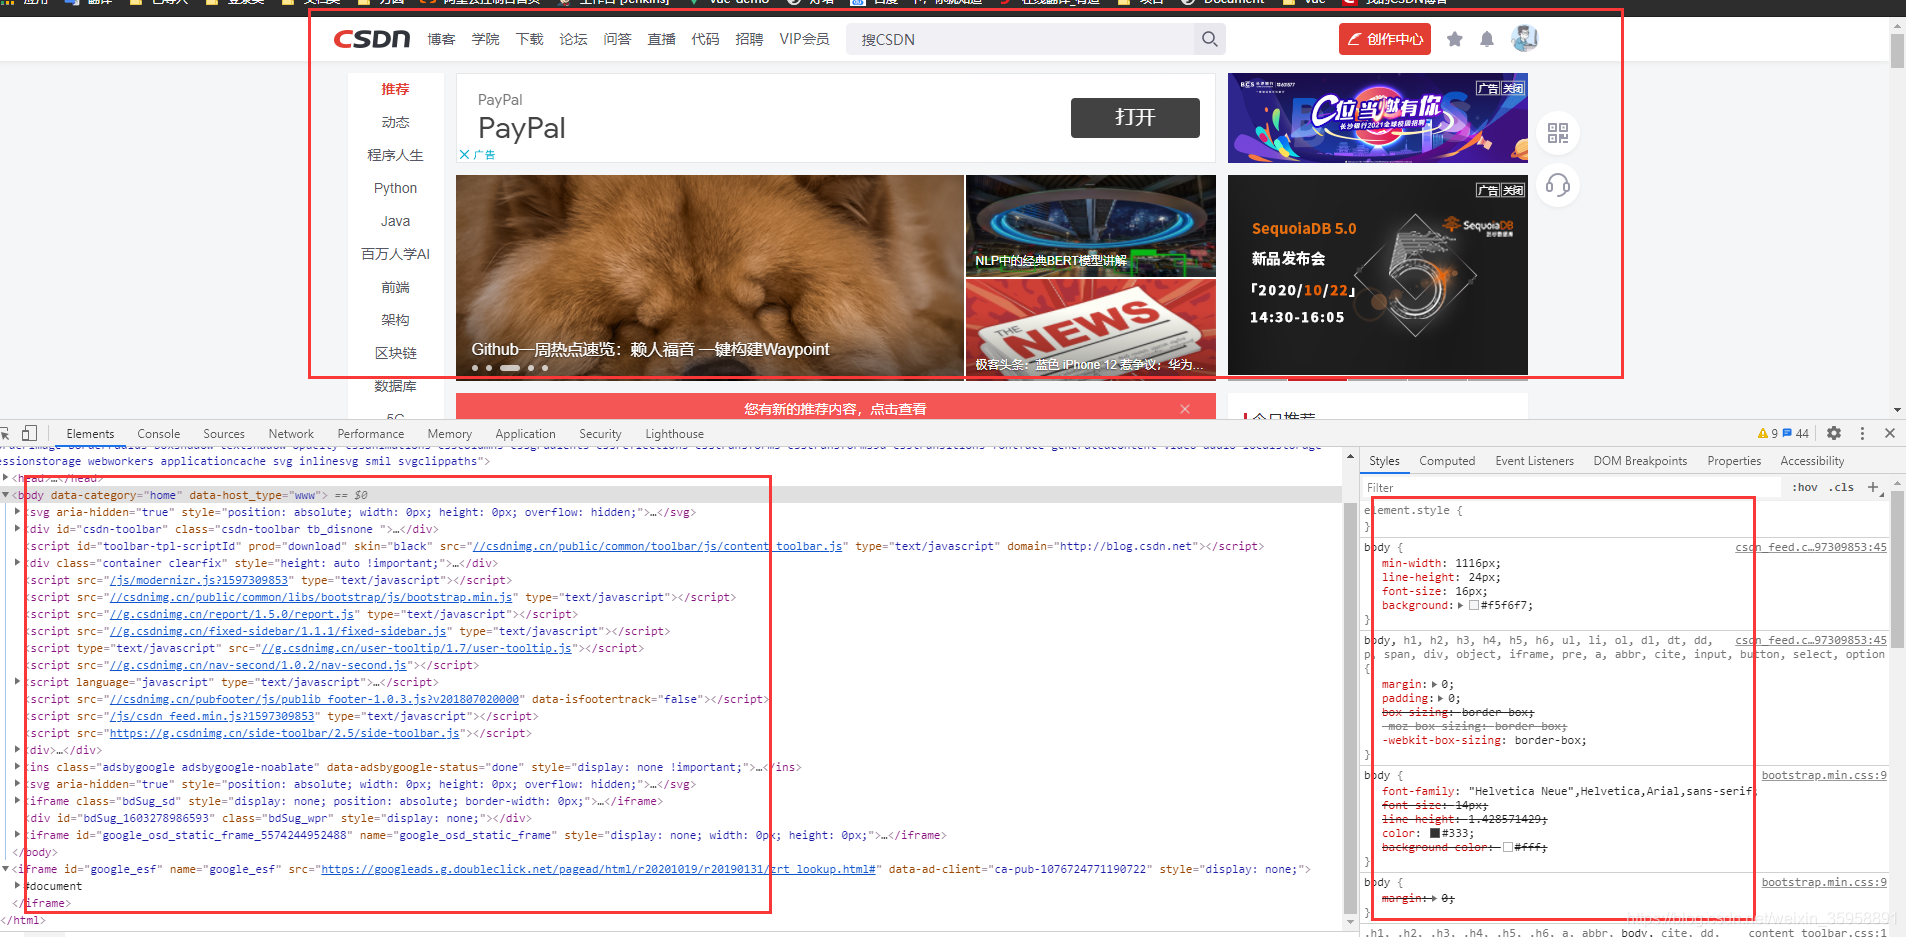Open bootstrap.min.css:9 source link for font-family rule
This screenshot has height=937, width=1906.
point(1824,775)
